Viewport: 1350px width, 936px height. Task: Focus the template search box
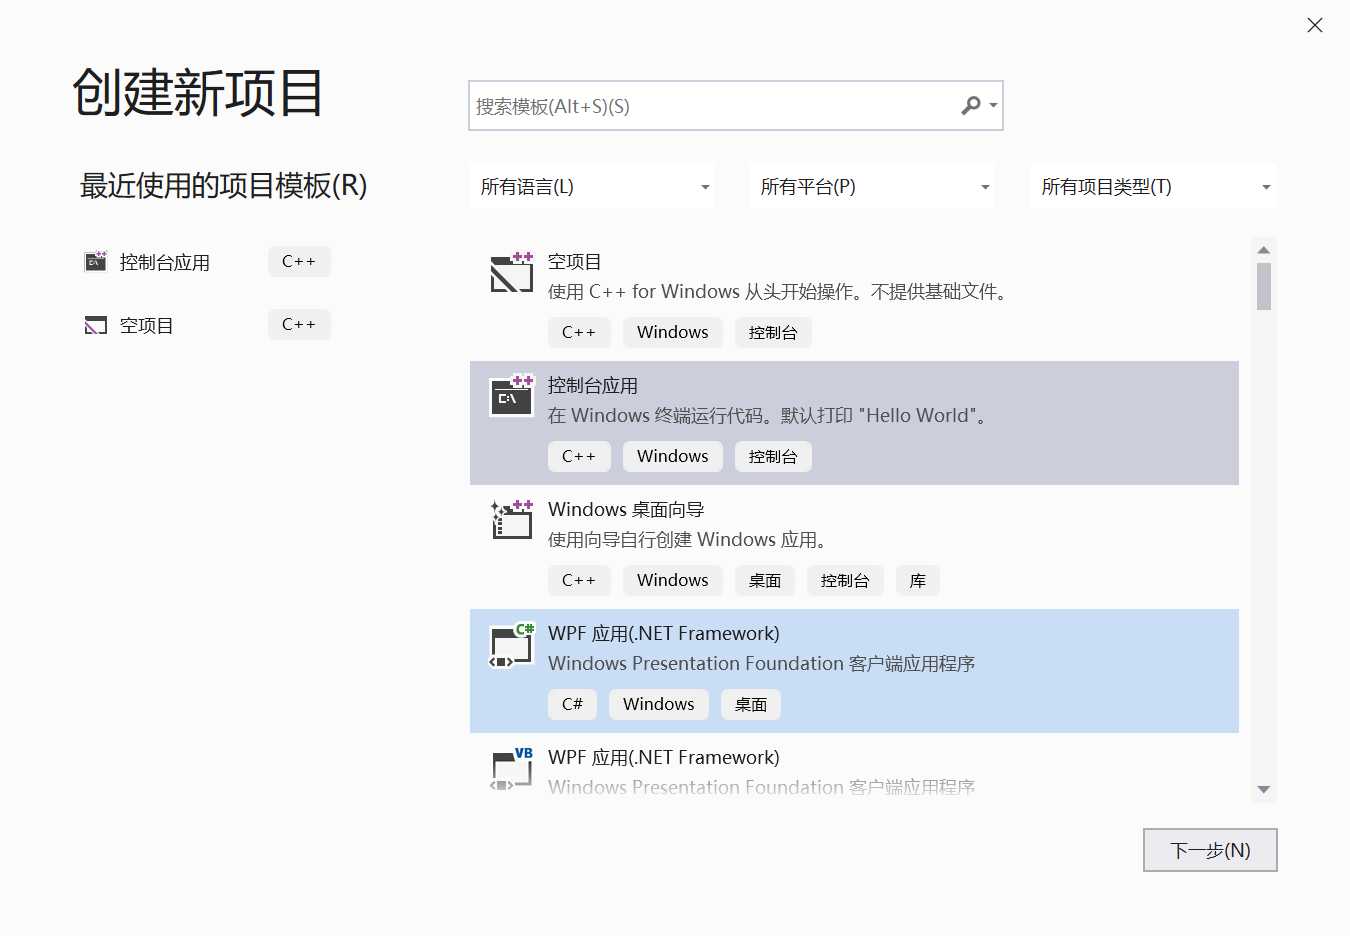coord(735,106)
